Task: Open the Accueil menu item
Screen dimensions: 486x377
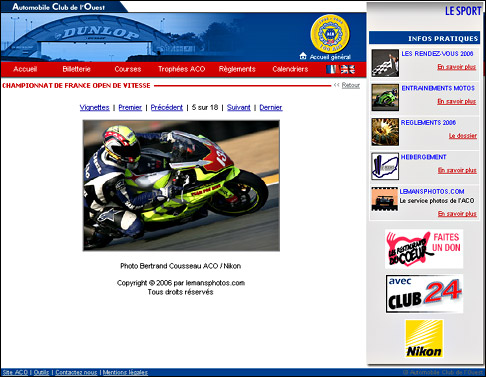Action: (25, 69)
